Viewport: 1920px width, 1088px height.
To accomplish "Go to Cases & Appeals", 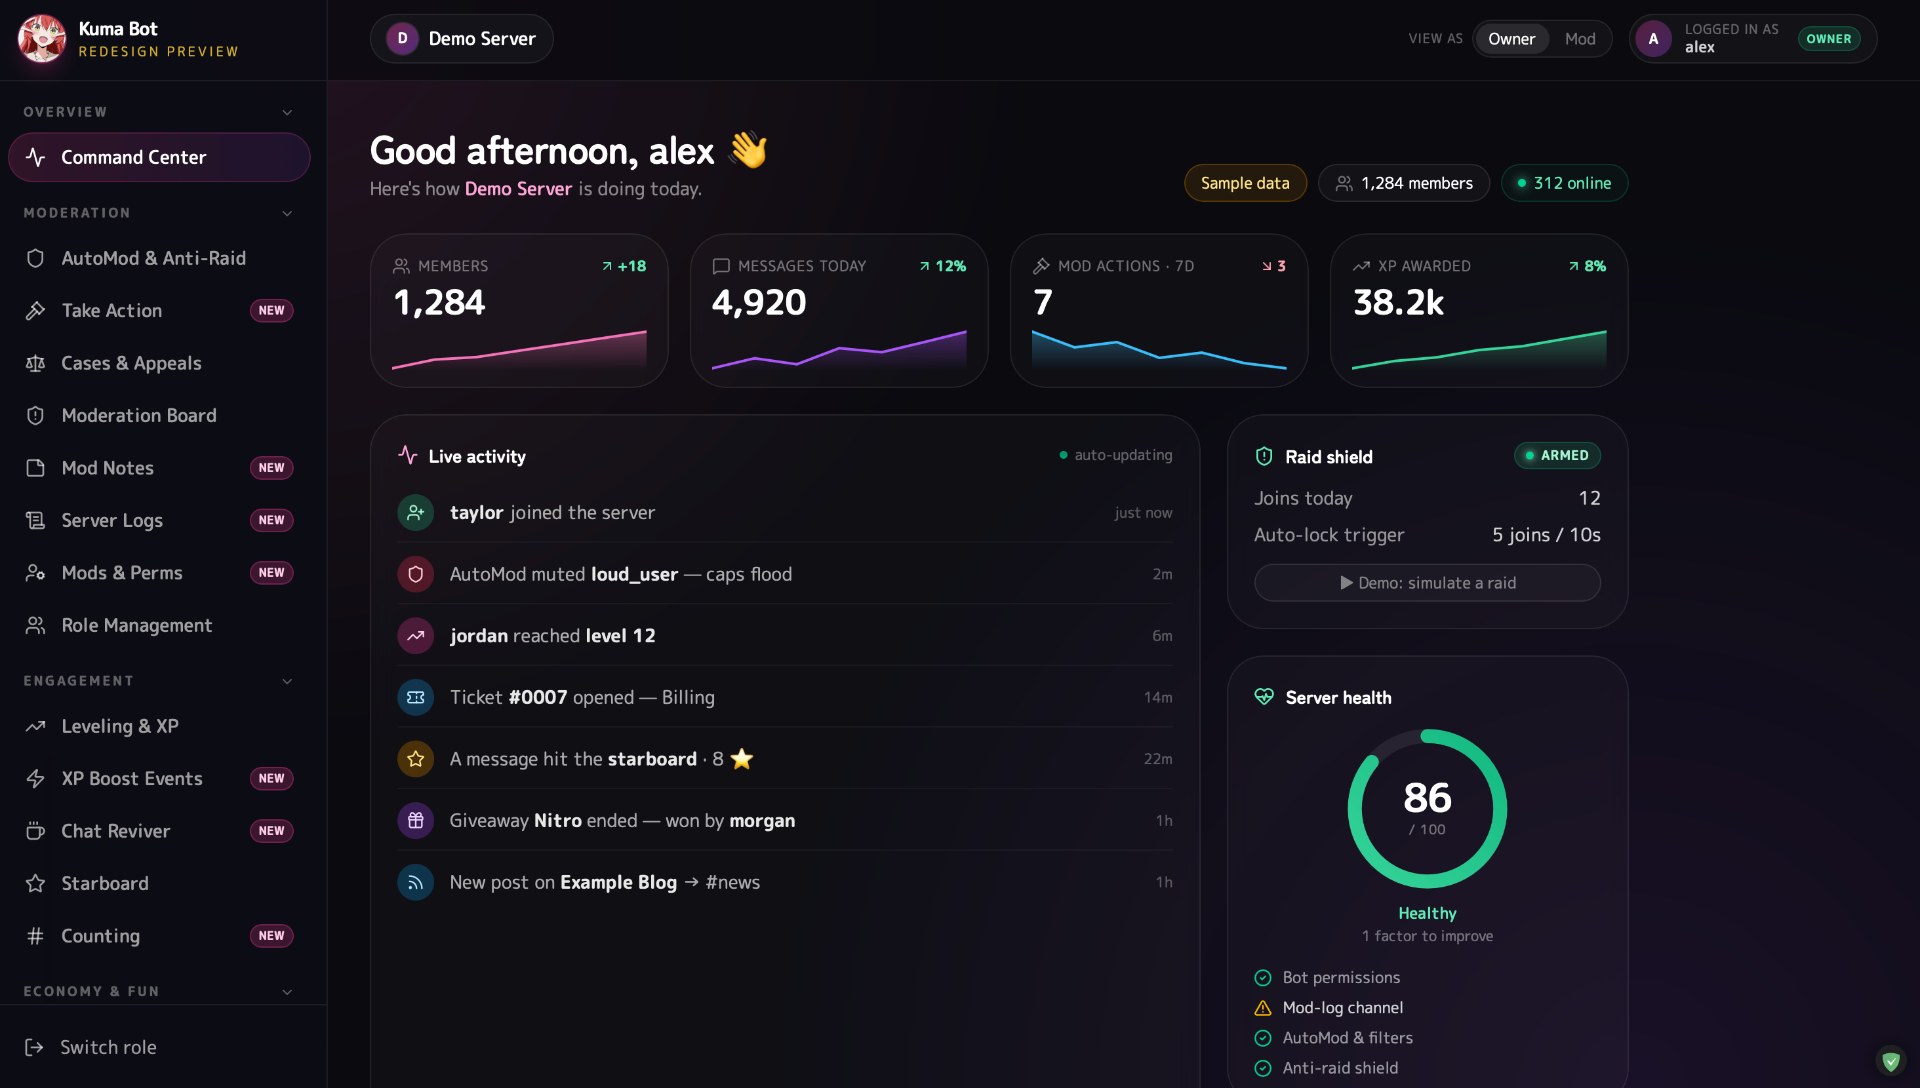I will (159, 363).
